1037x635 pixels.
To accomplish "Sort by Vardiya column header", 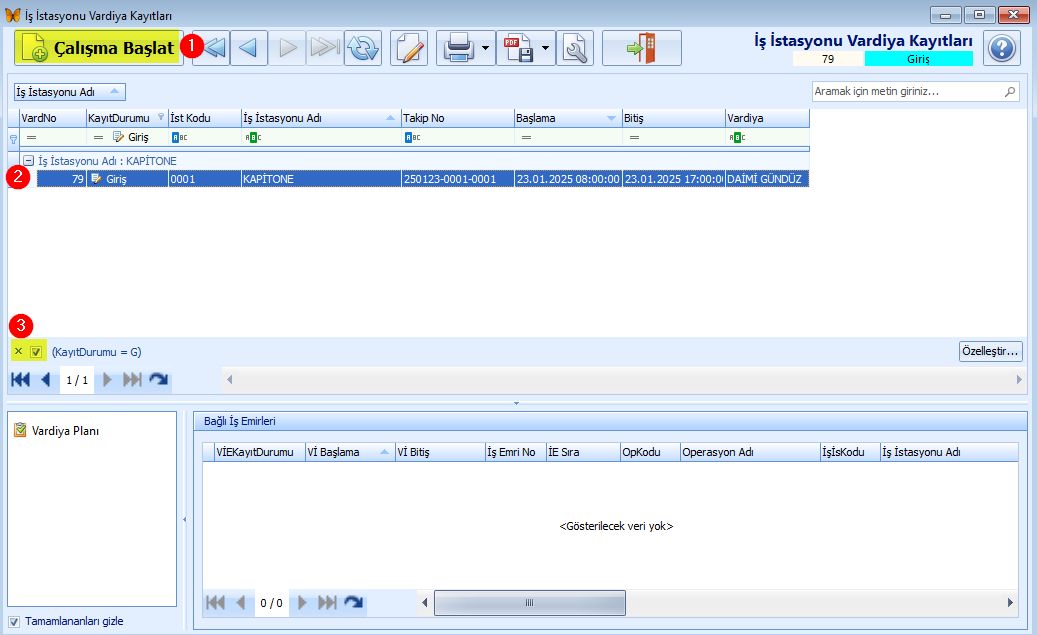I will [x=767, y=118].
